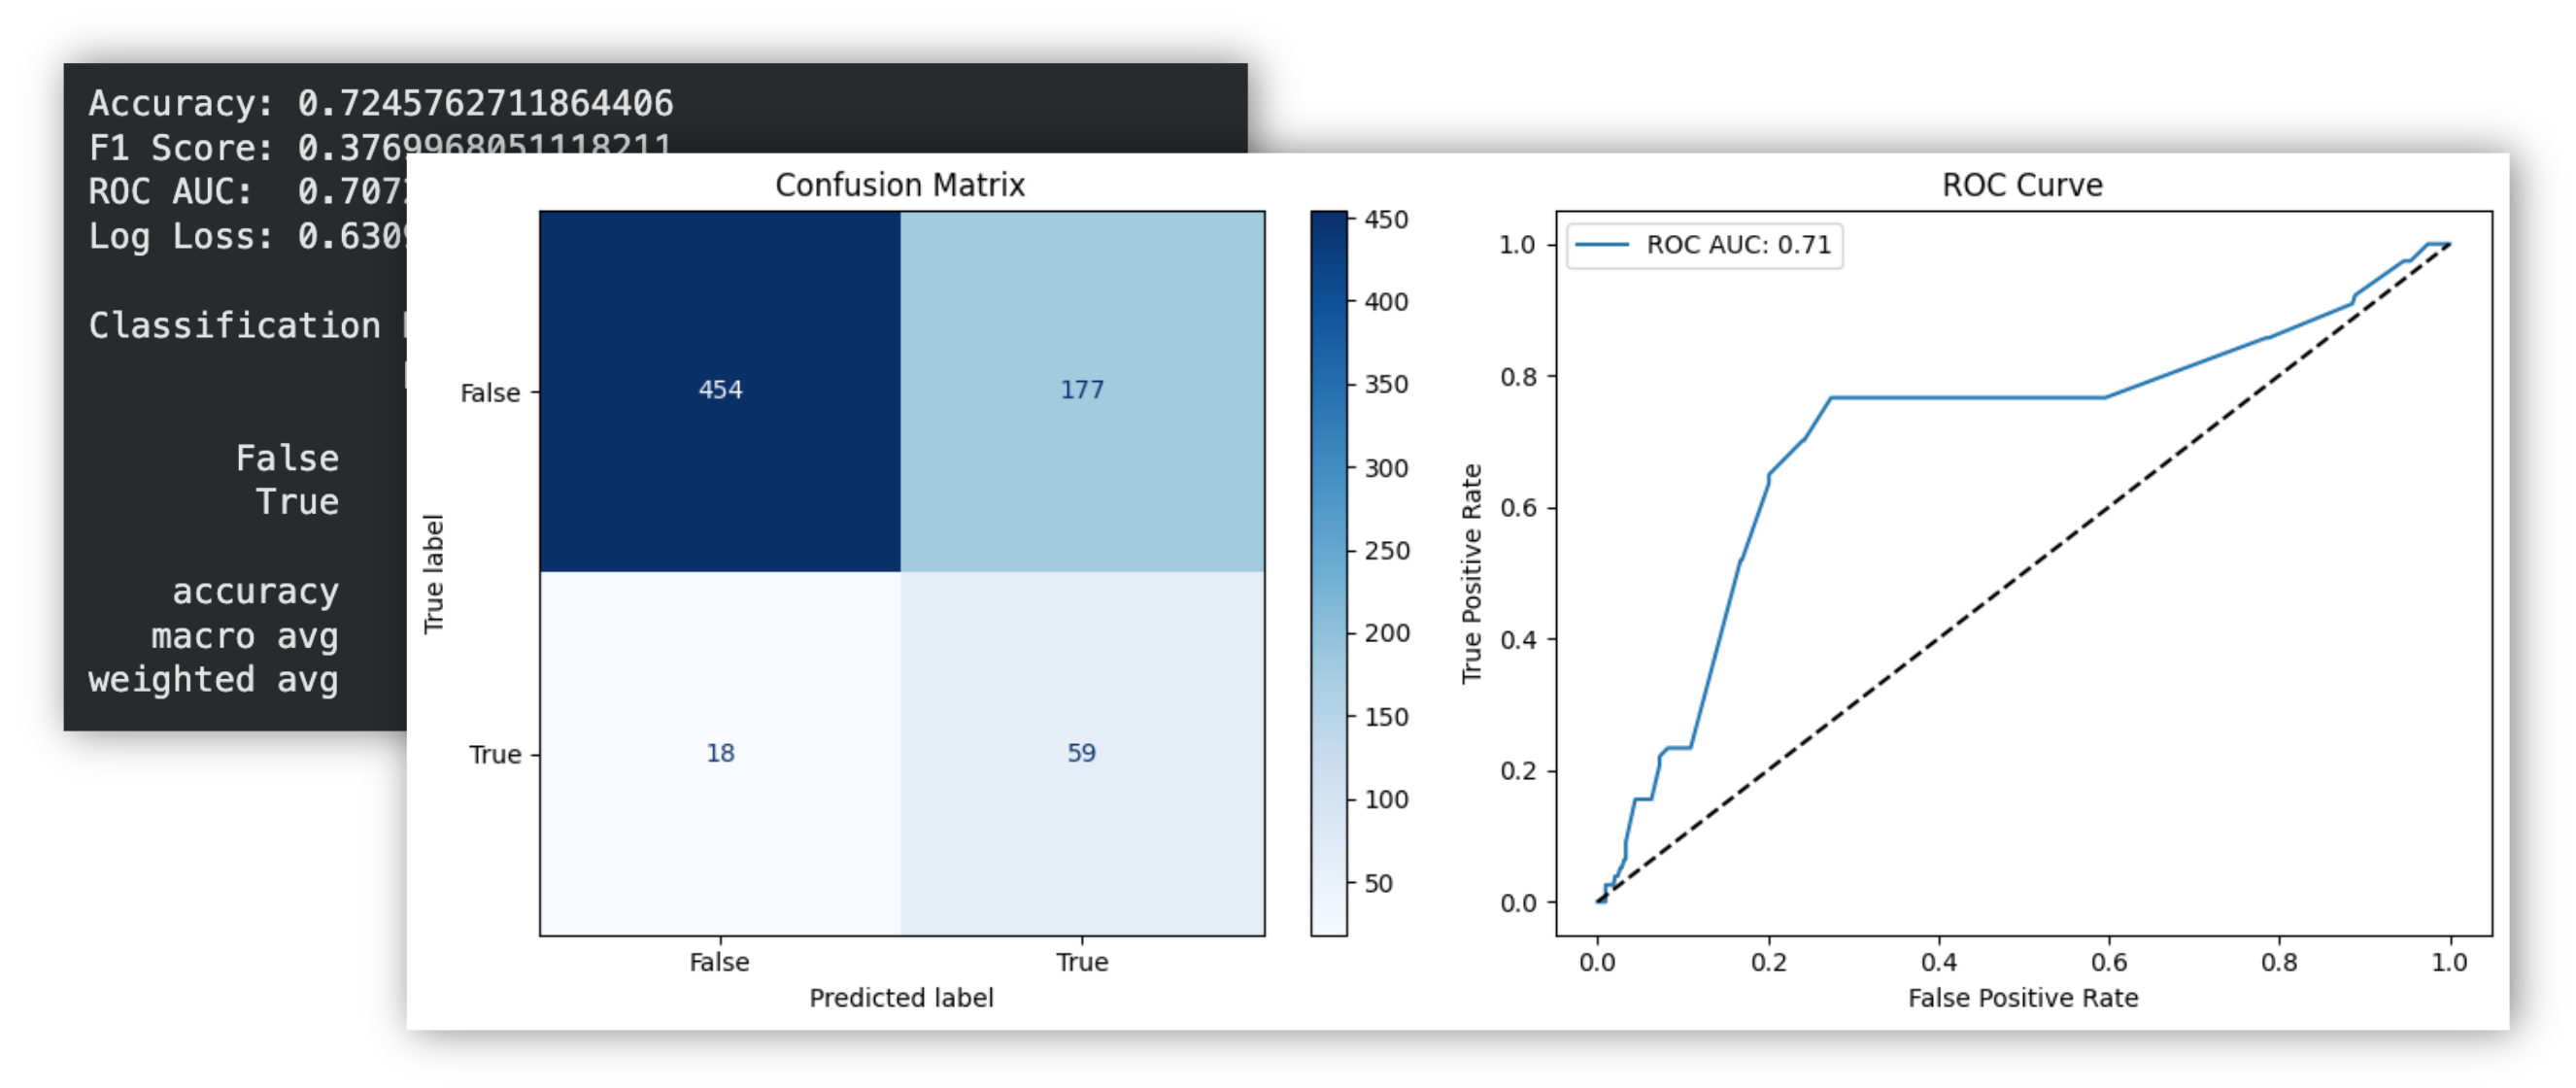Click the confusion matrix cell showing 454
This screenshot has height=1088, width=2576.
[720, 390]
